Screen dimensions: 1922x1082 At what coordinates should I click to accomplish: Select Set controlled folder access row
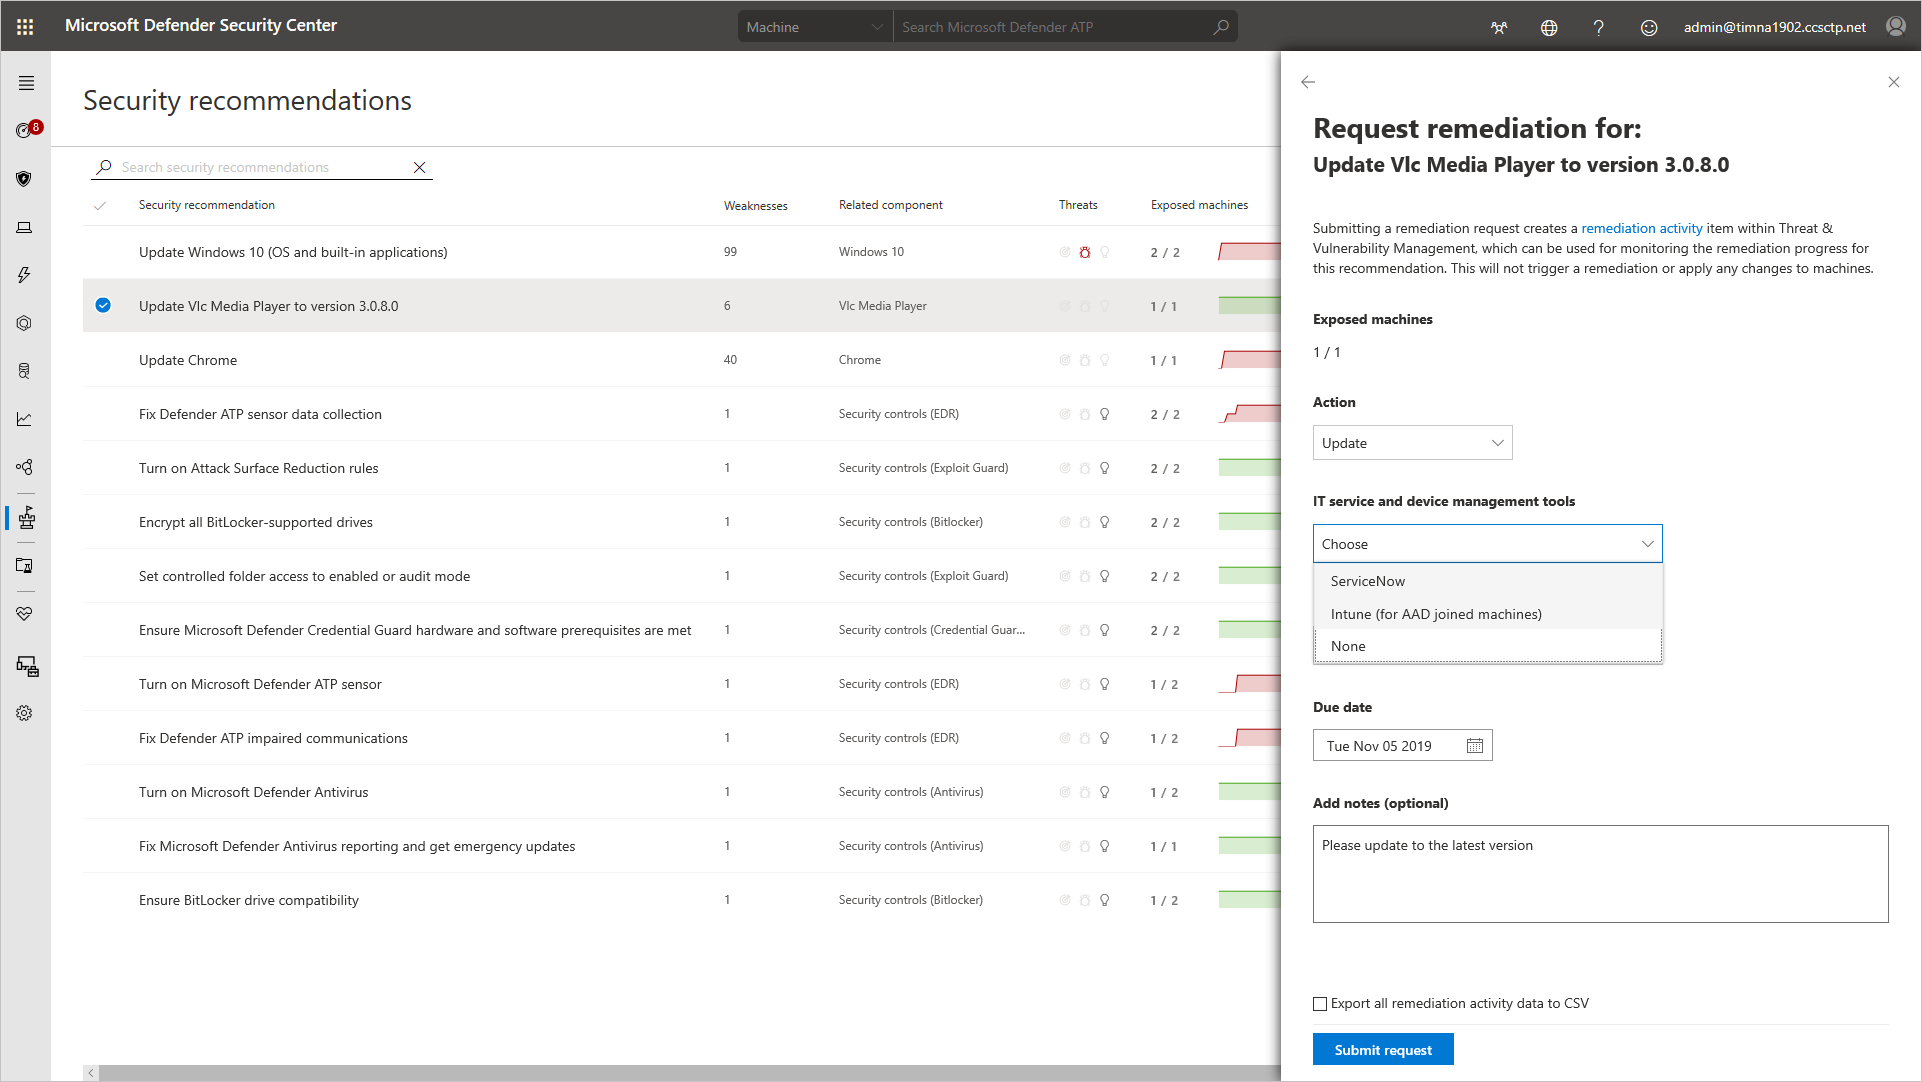[681, 576]
